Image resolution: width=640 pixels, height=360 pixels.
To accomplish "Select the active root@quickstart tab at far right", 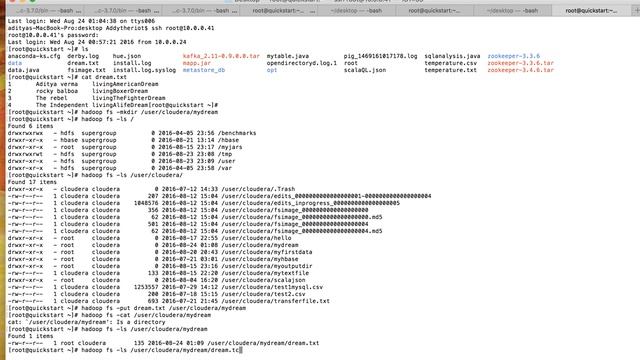I will (x=591, y=11).
